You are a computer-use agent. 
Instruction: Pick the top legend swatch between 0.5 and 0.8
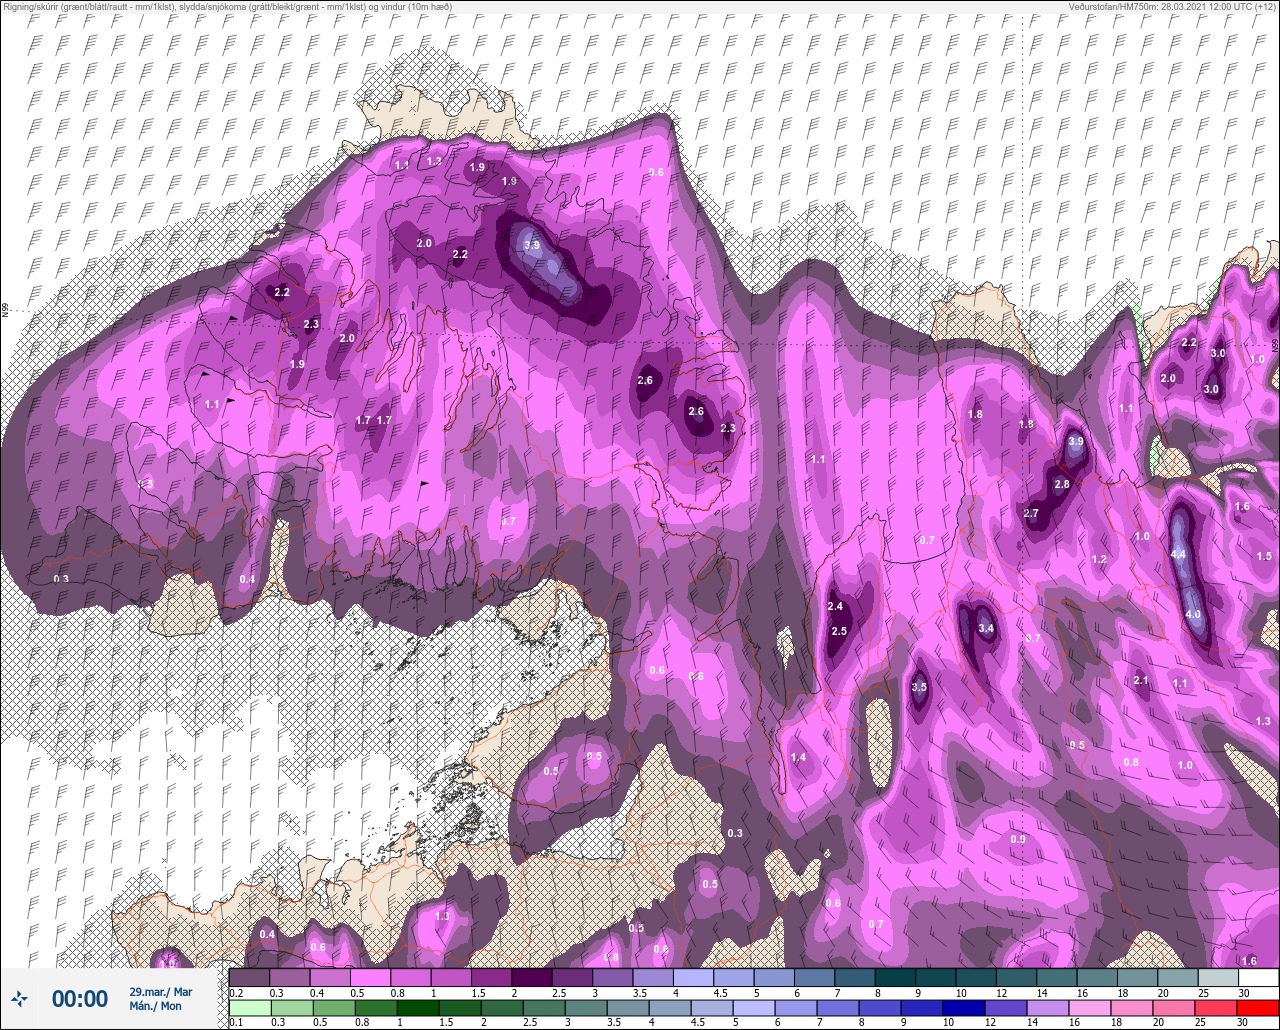coord(370,977)
